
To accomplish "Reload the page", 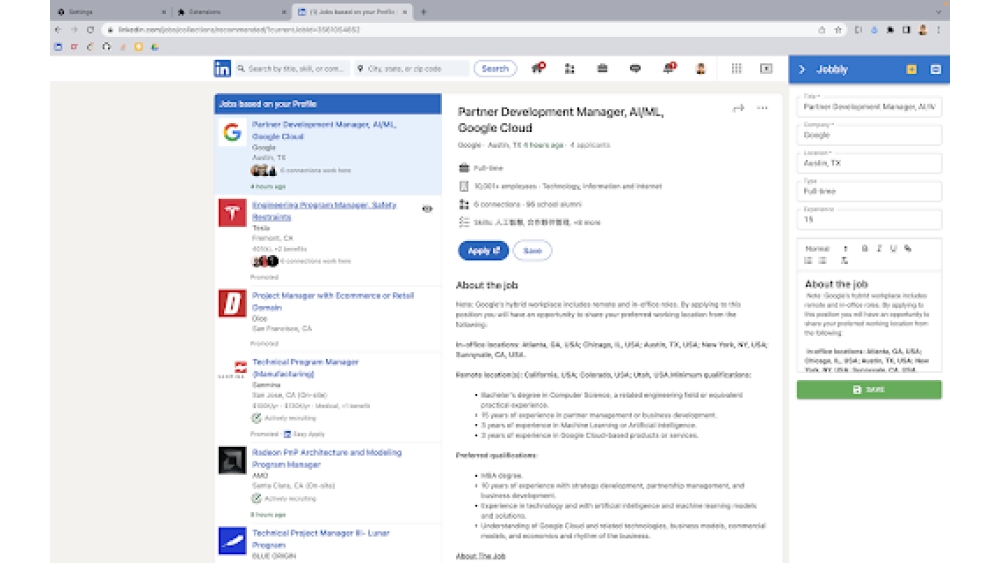I will (x=91, y=29).
